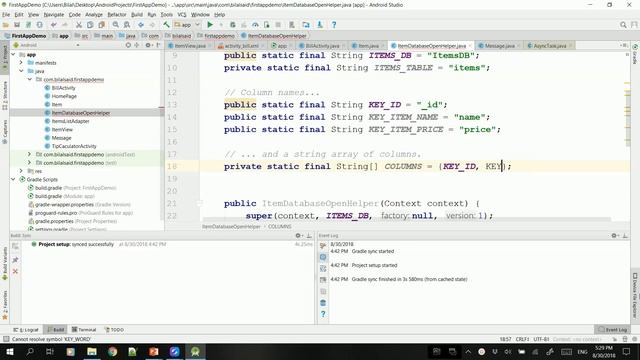
Task: Collapse com.bilalsaid.firstappdemo package
Action: 29,79
